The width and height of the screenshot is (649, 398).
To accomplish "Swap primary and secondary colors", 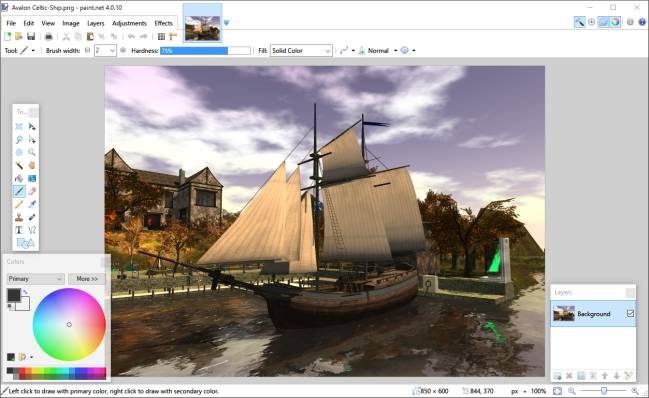I will coord(25,292).
